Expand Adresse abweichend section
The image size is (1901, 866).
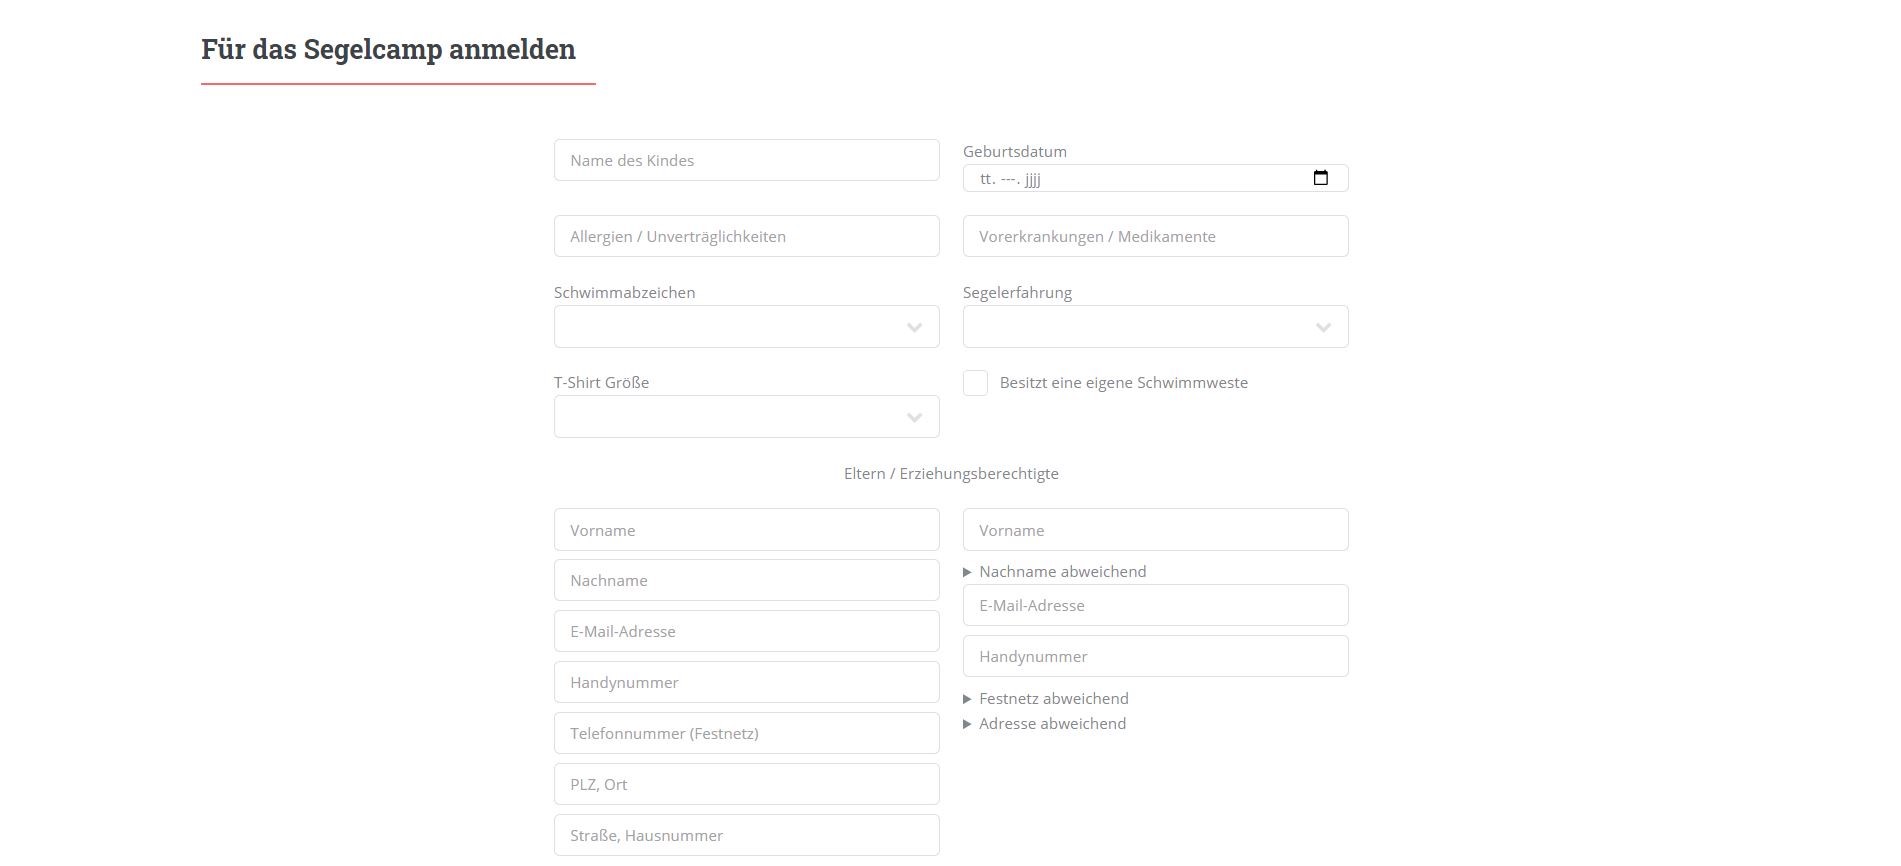click(x=1044, y=724)
